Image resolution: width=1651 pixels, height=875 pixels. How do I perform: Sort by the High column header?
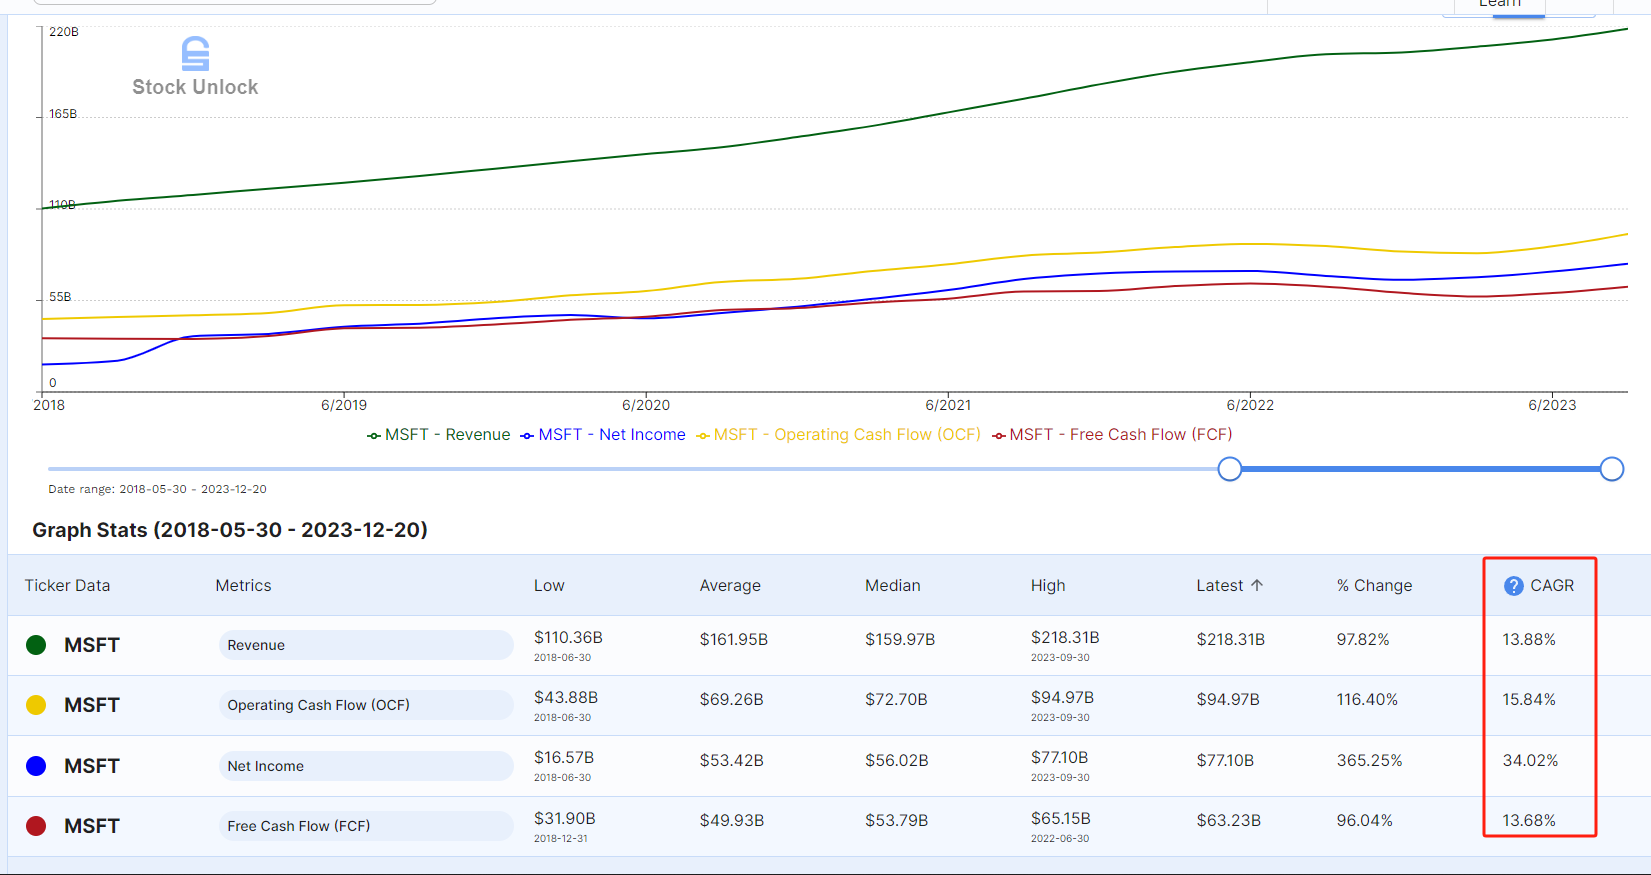(x=1048, y=586)
